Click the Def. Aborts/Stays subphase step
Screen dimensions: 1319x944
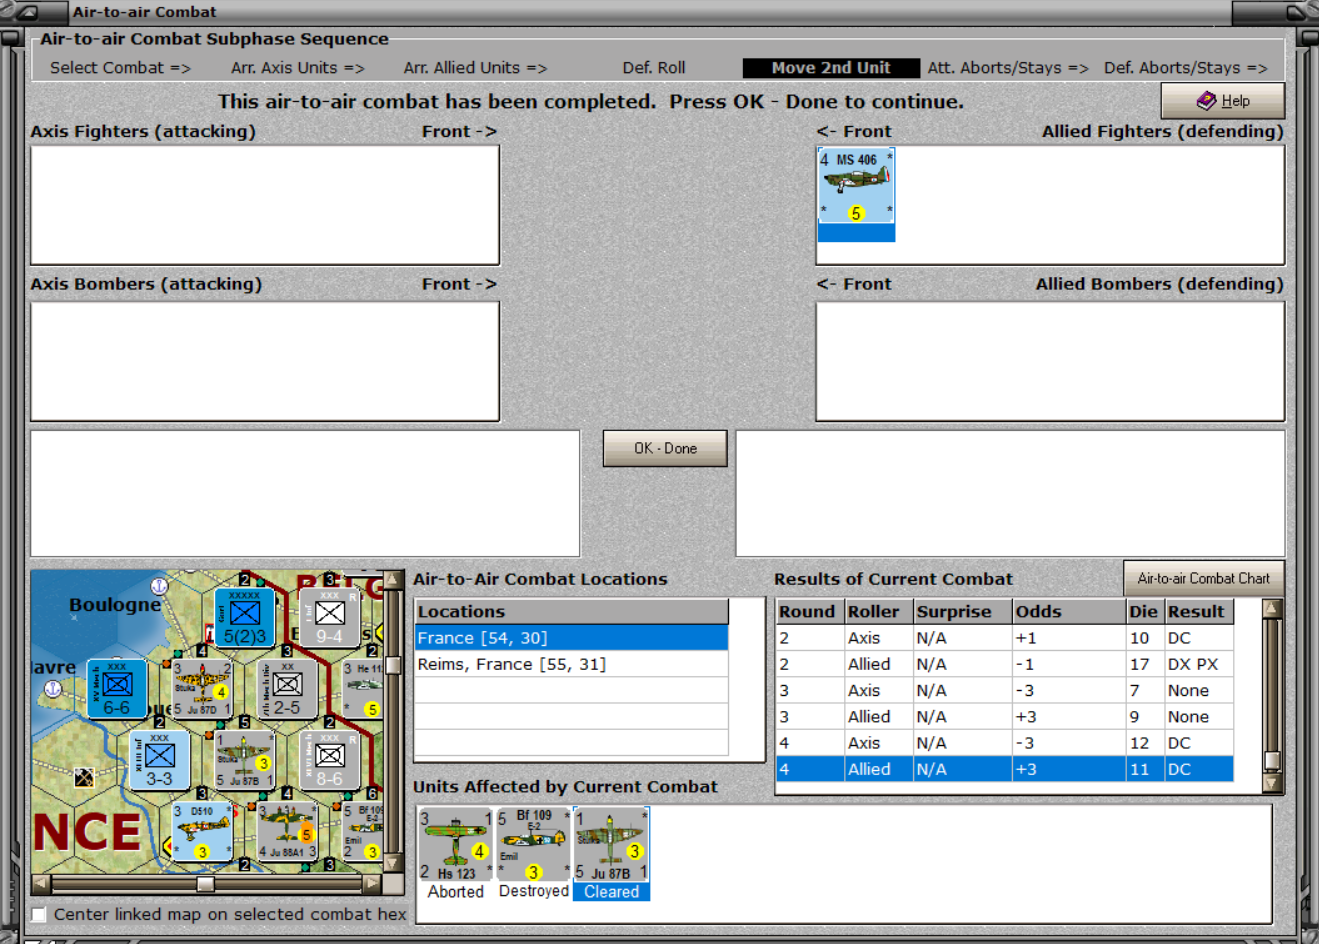click(1185, 68)
